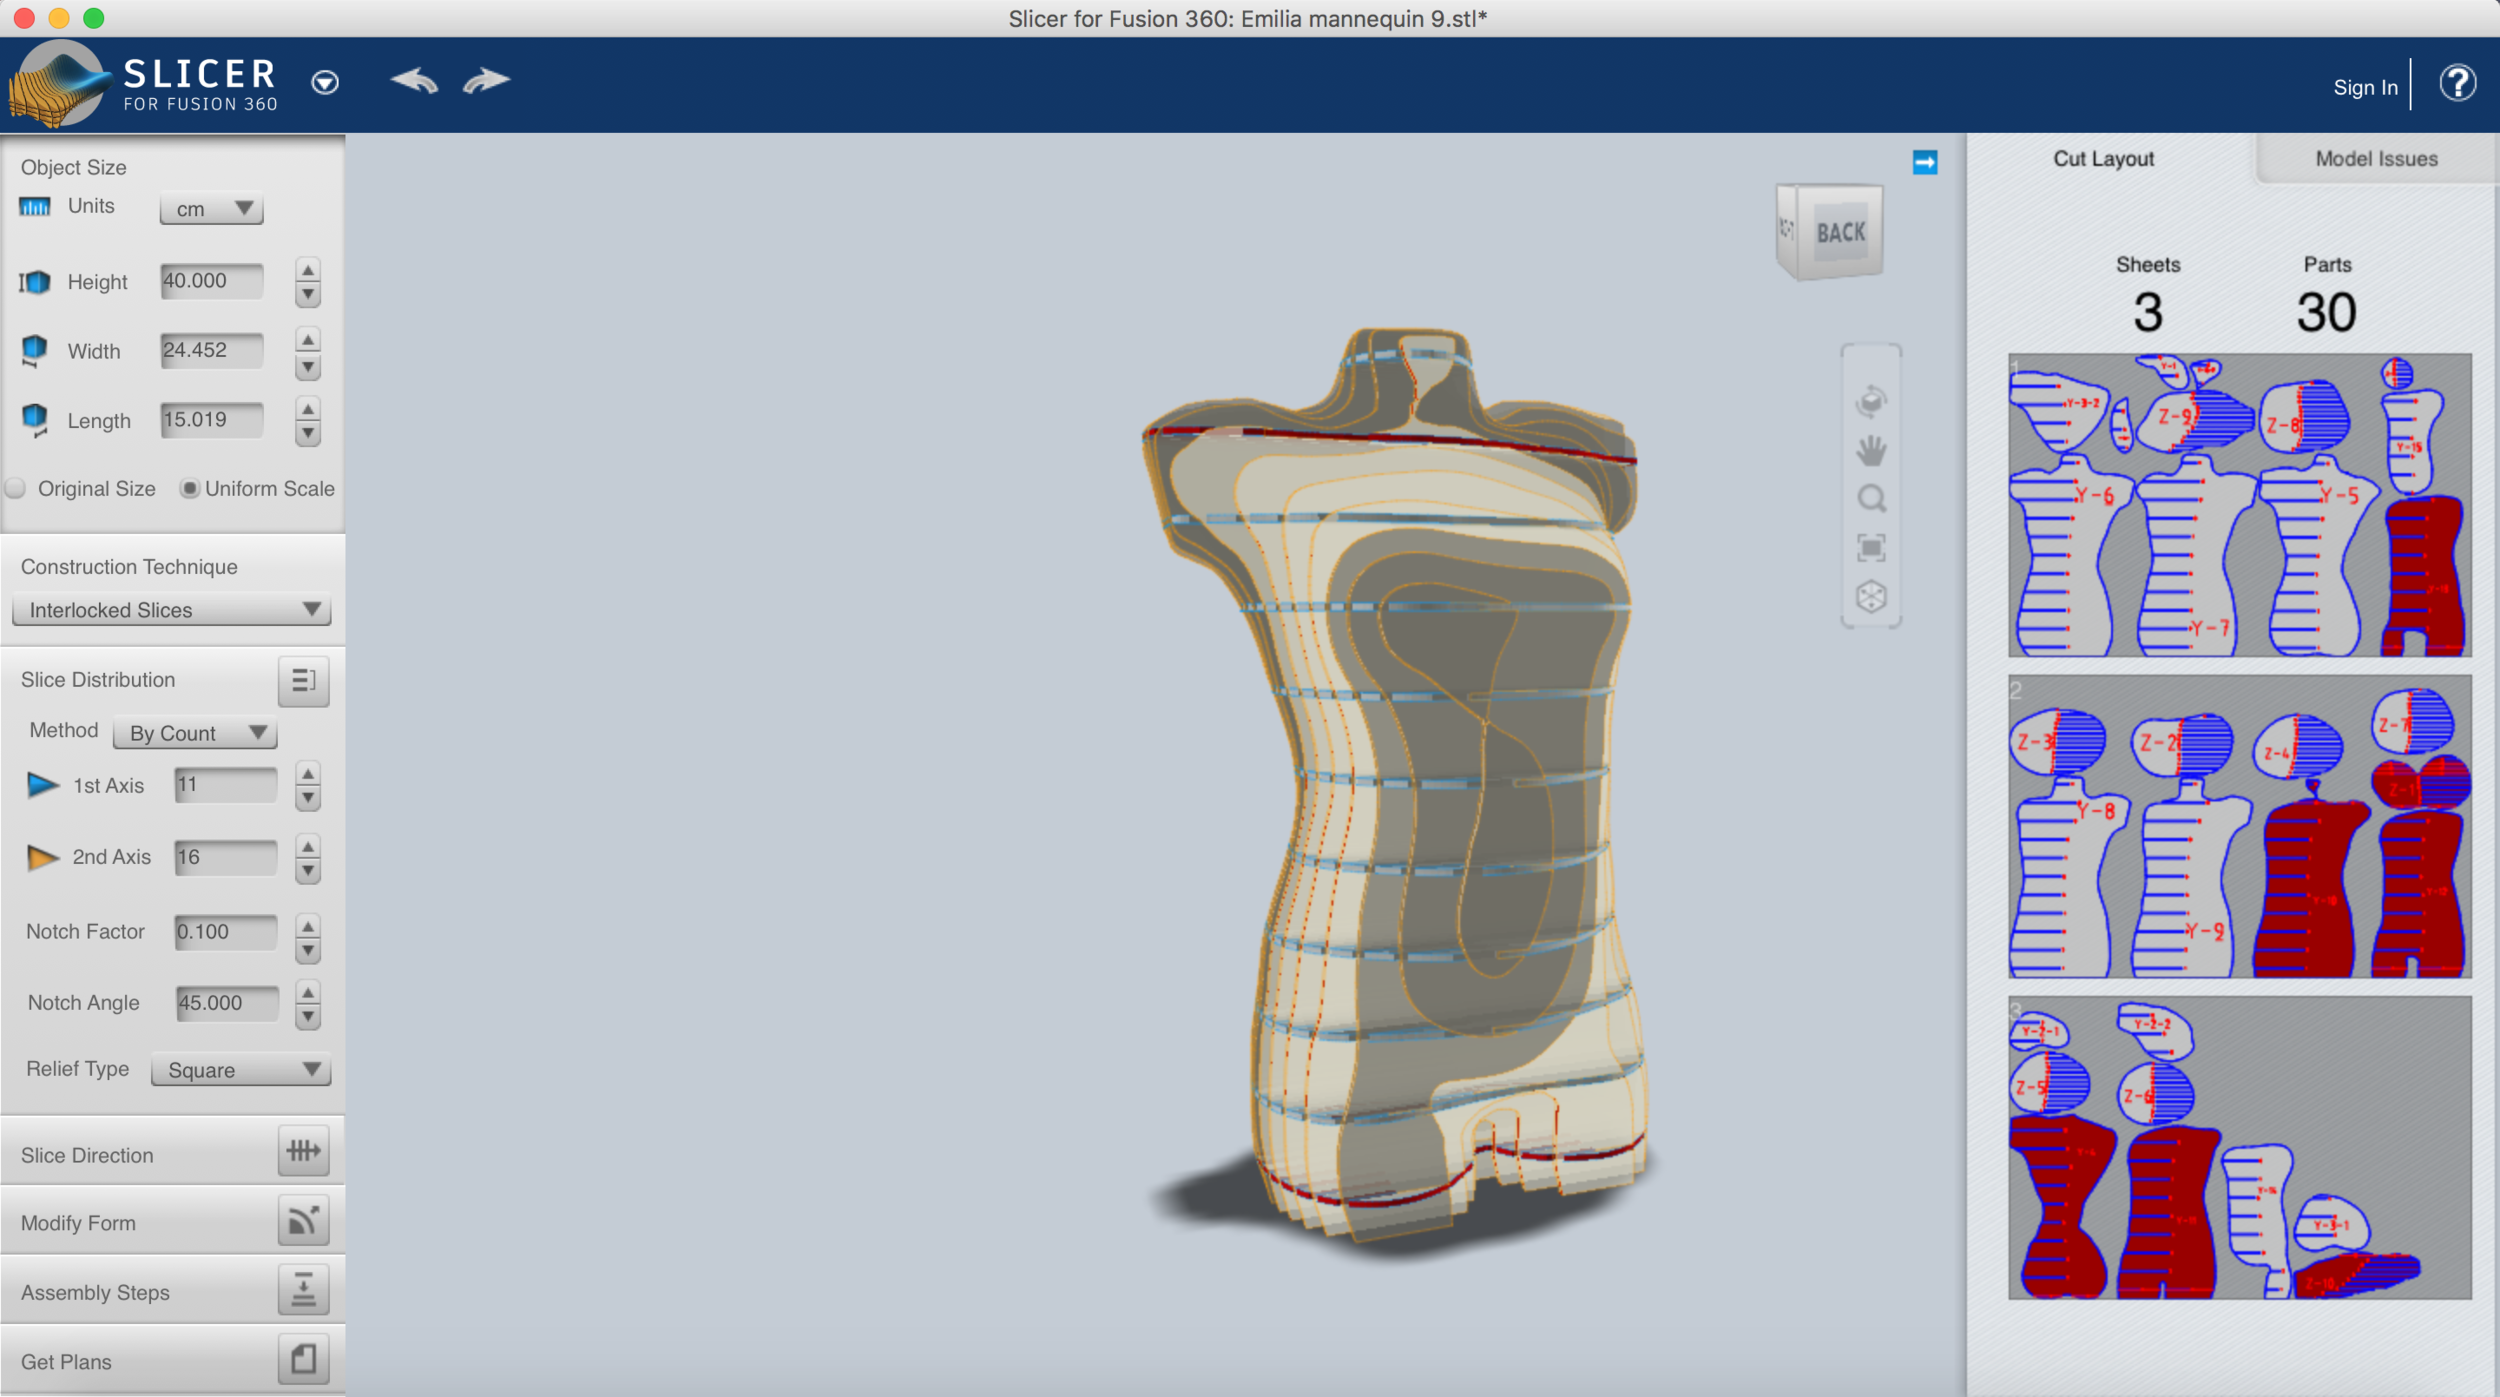Click the 2nd Axis orange arrow icon
The height and width of the screenshot is (1397, 2500).
point(42,857)
